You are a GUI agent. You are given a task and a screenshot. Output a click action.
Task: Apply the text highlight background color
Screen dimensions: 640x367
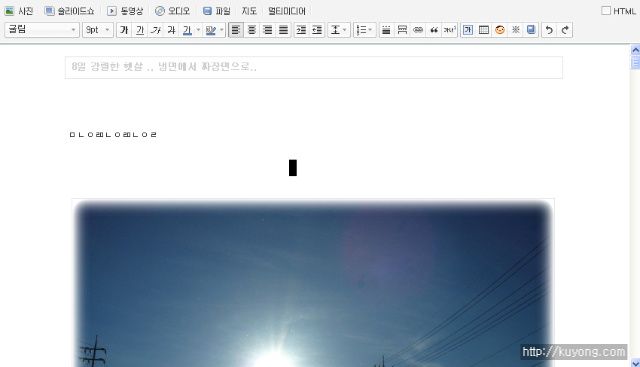pyautogui.click(x=211, y=30)
